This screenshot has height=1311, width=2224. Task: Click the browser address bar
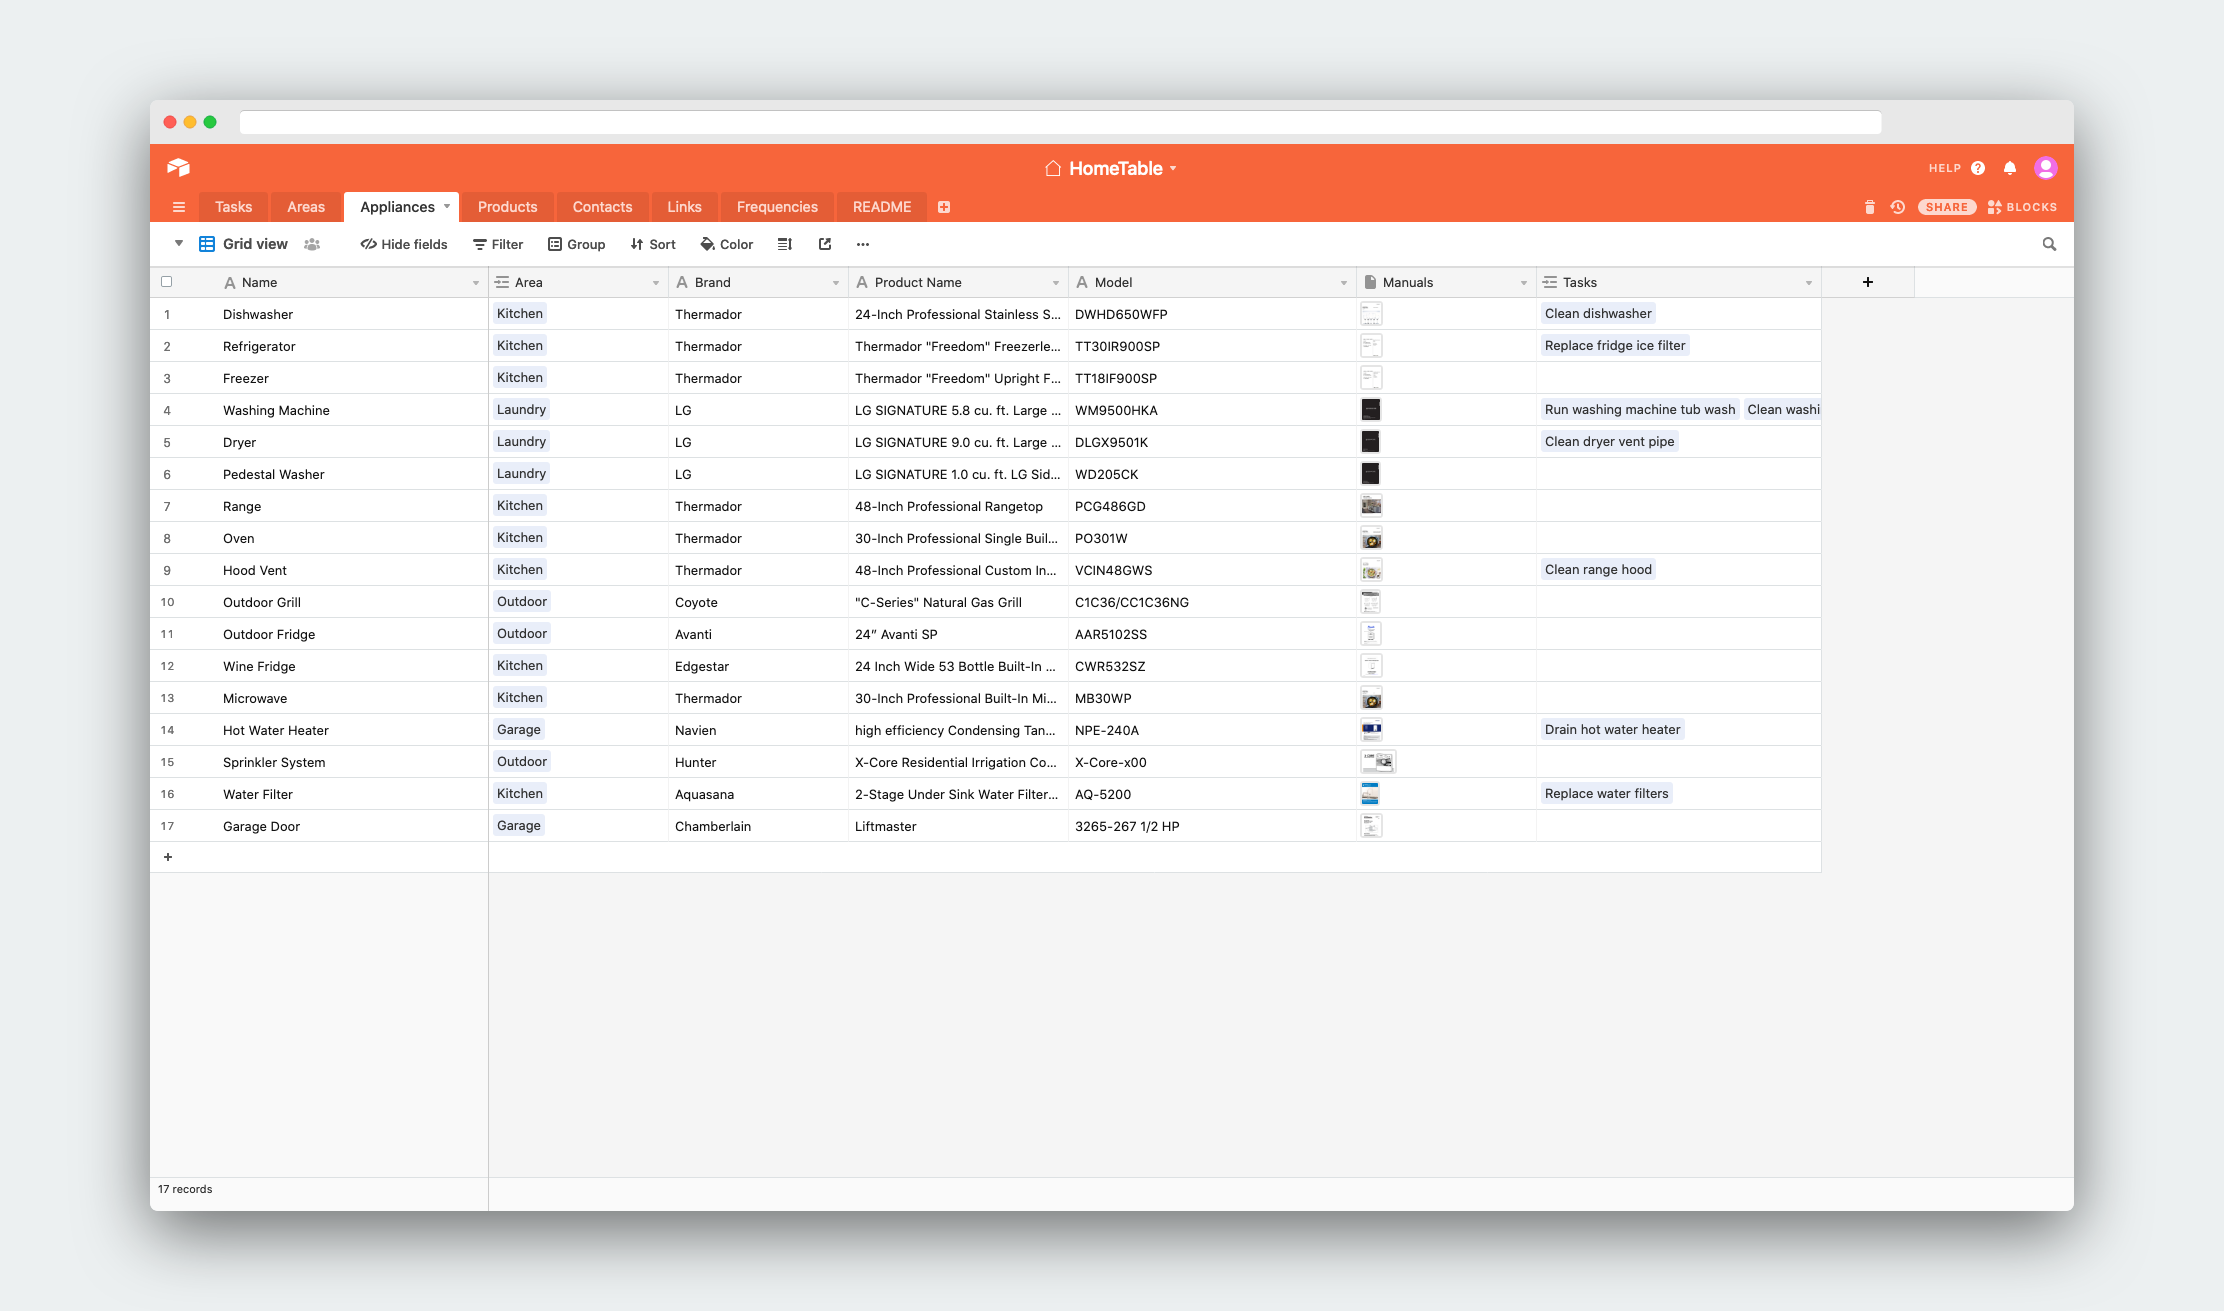click(1060, 122)
